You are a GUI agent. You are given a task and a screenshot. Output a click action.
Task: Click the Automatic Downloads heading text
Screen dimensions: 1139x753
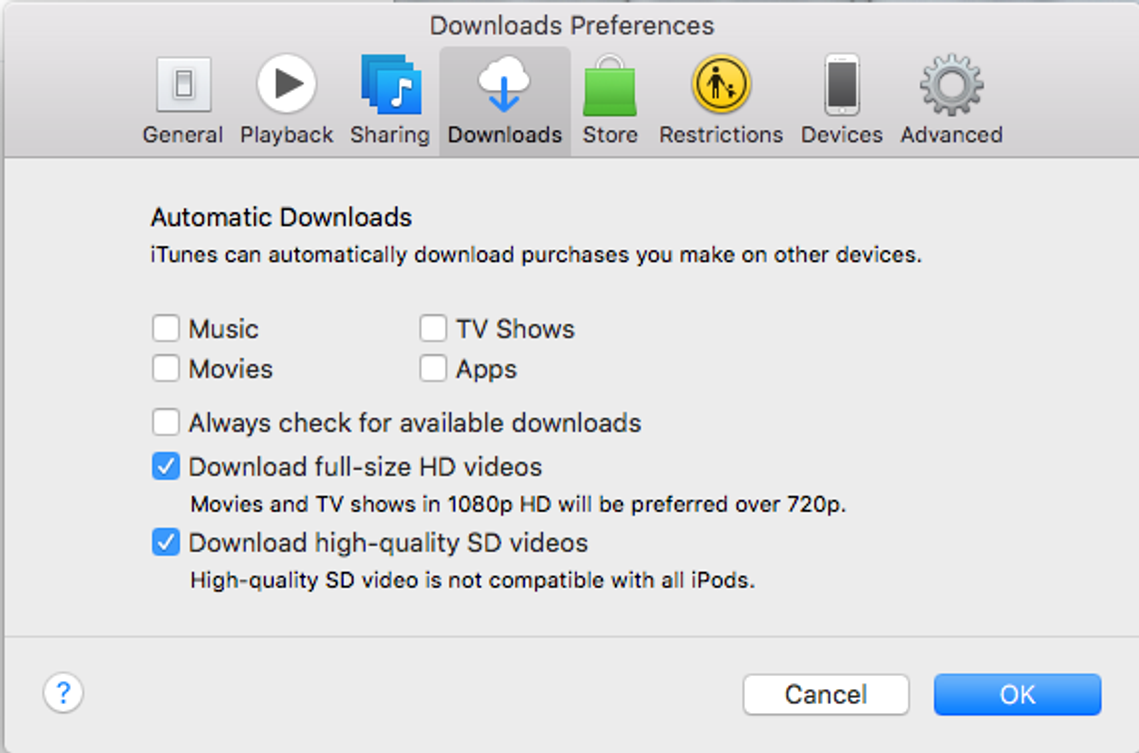281,217
